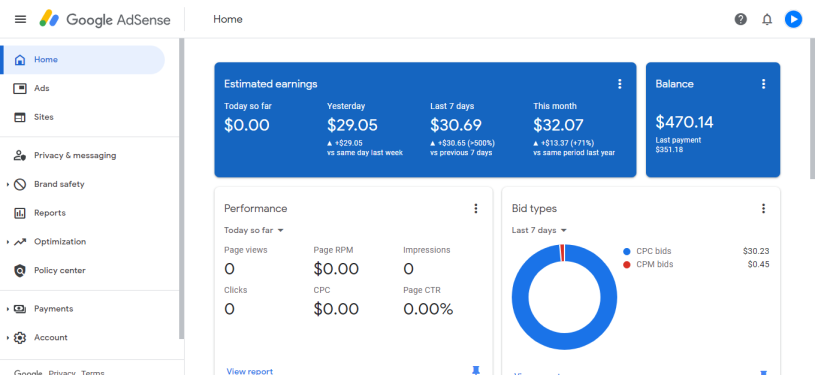
Task: Click the page vertical scrollbar thumb
Action: point(812,108)
